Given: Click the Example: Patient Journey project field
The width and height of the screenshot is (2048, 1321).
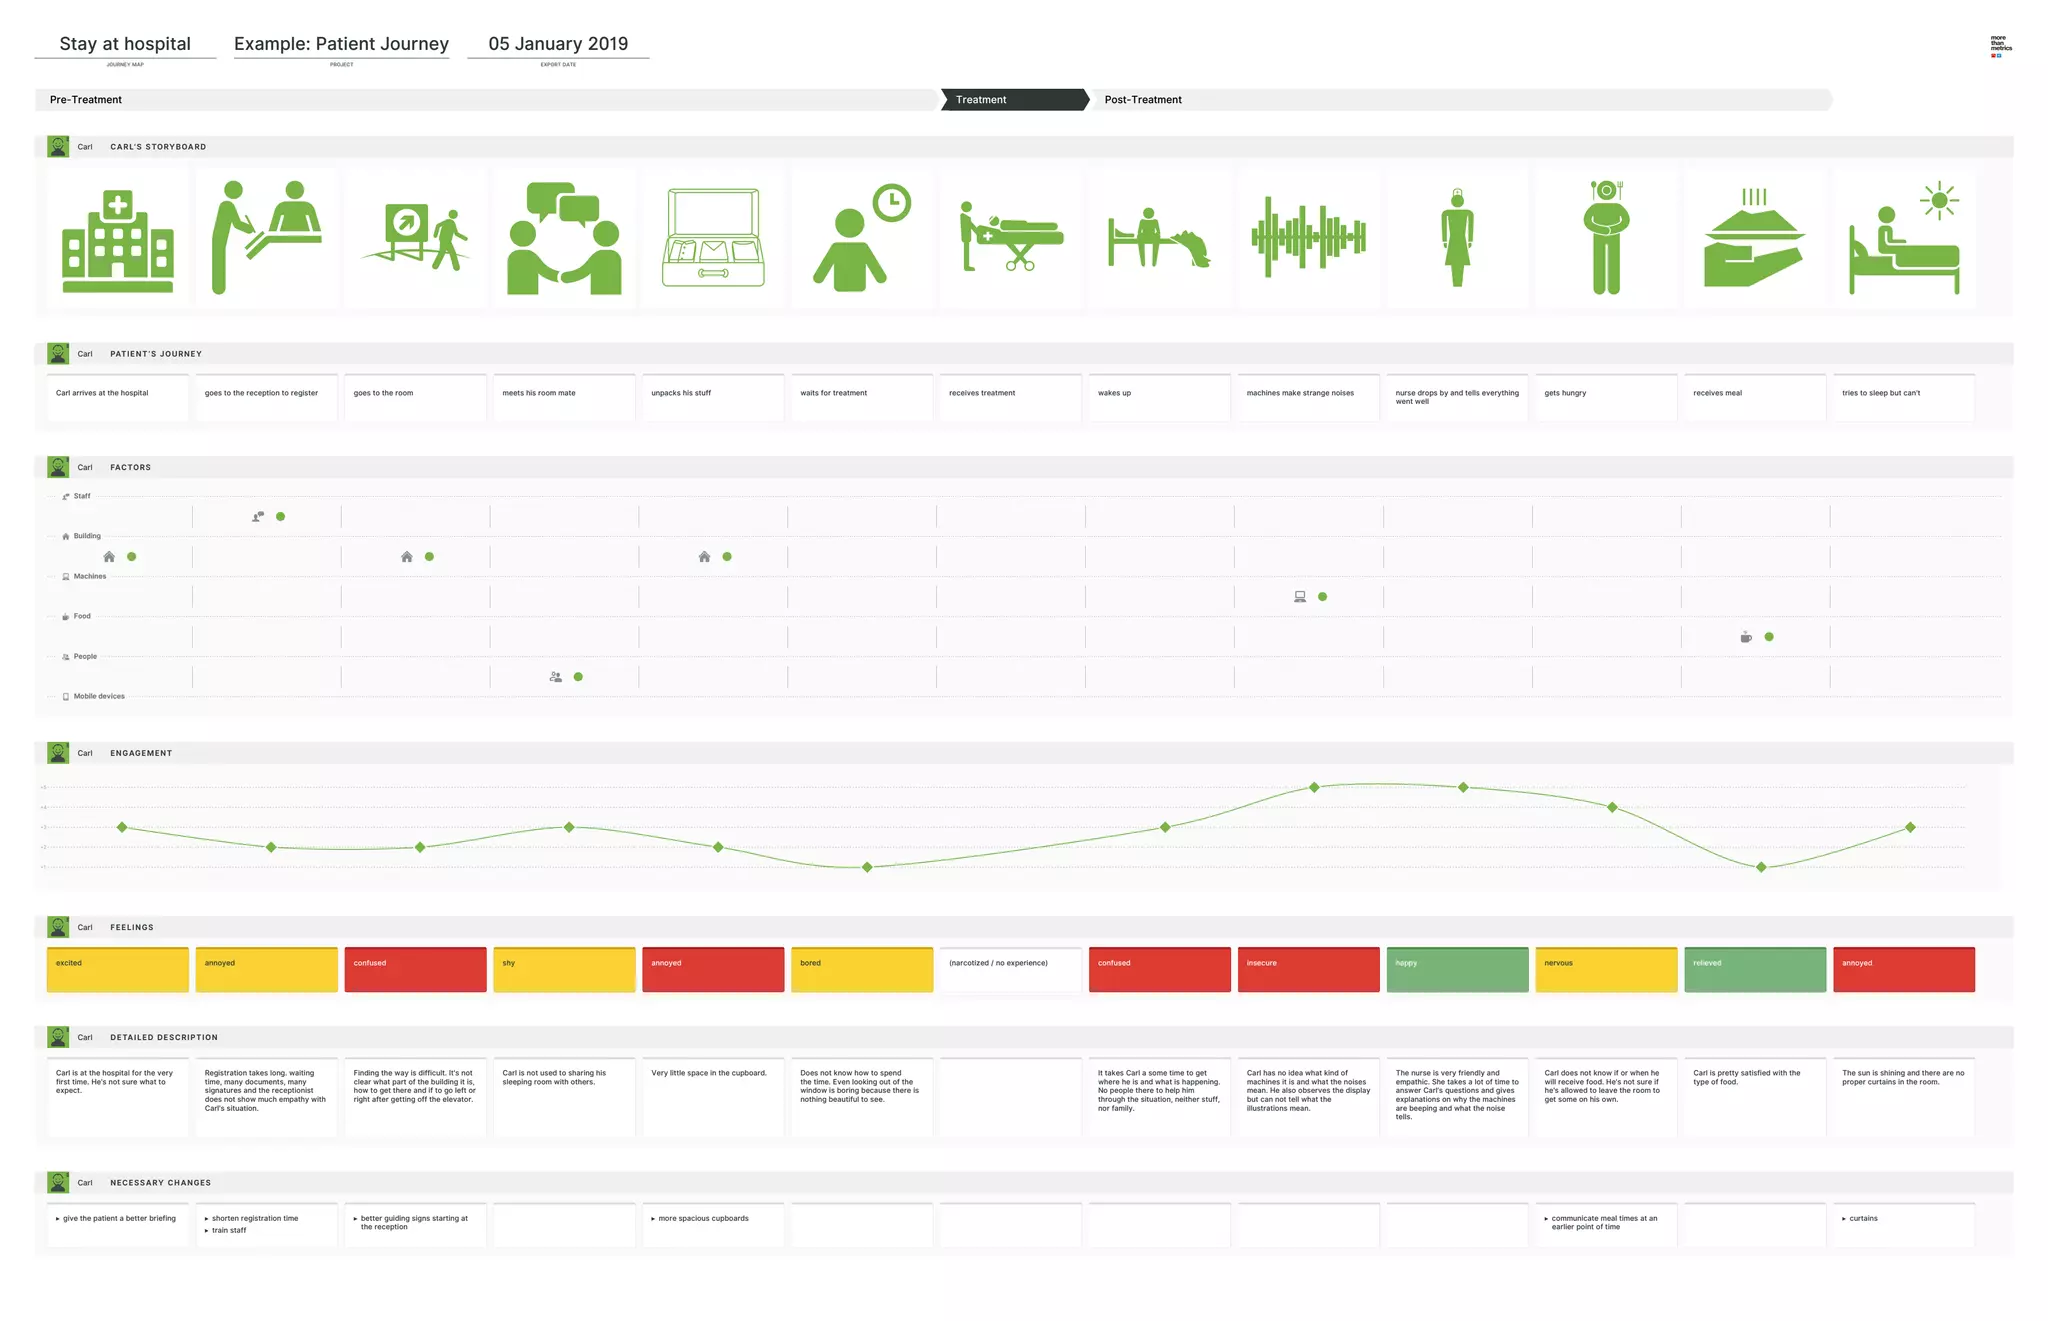Looking at the screenshot, I should click(x=341, y=44).
